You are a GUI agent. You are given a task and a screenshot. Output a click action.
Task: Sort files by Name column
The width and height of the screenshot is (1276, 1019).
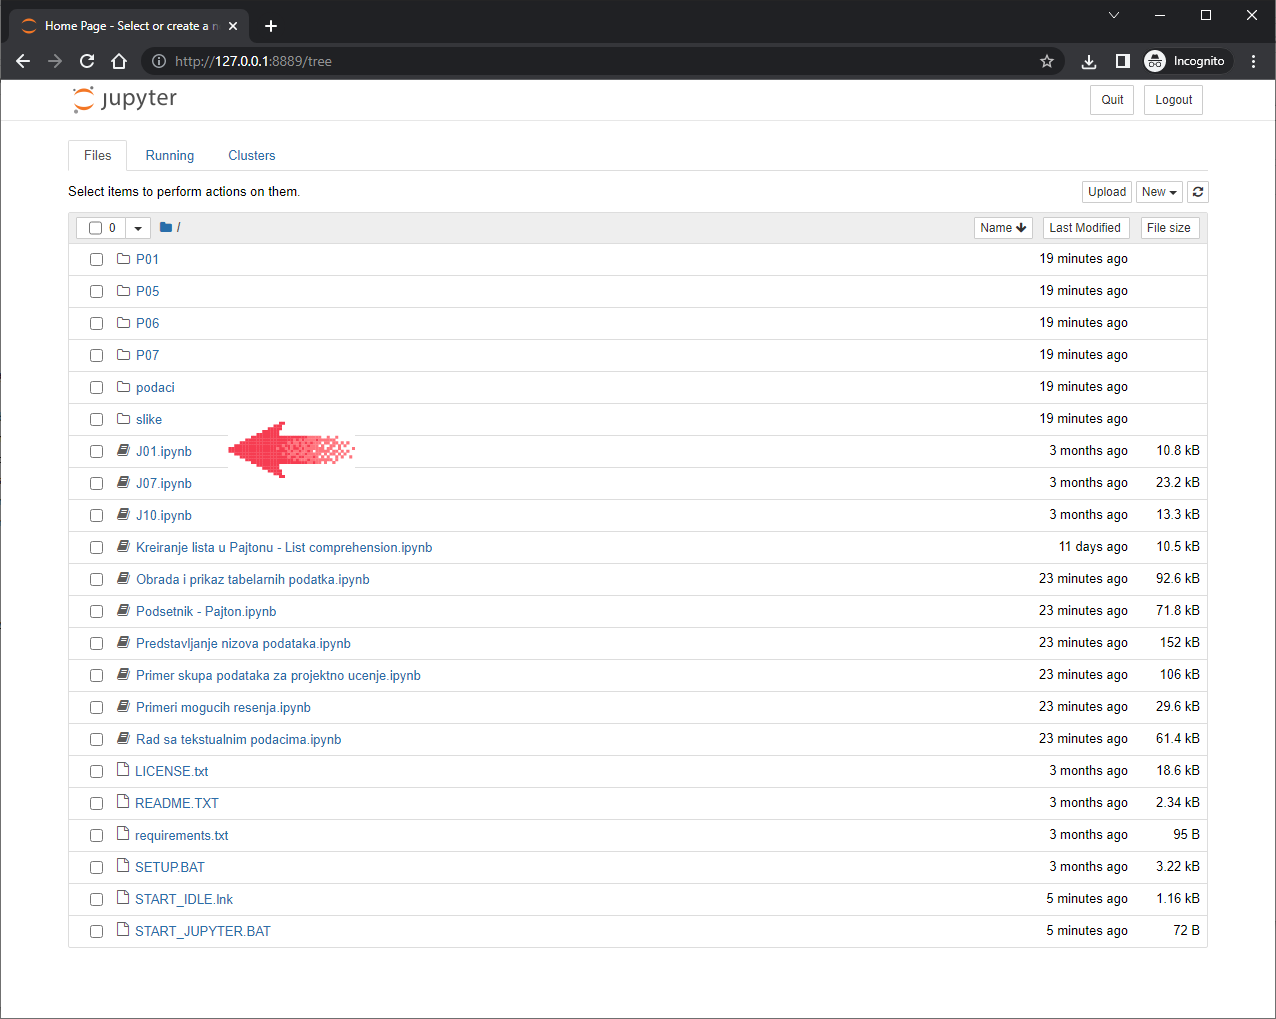tap(1003, 228)
